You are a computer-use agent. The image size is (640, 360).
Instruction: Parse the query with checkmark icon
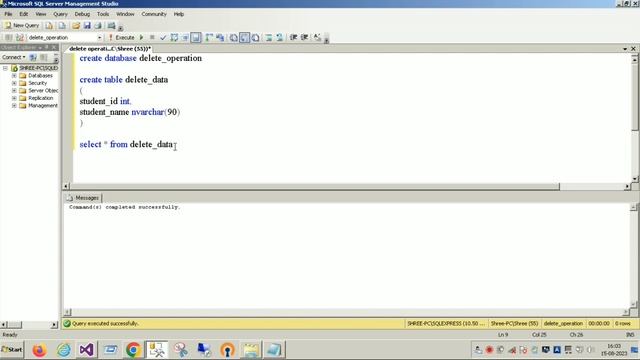coord(163,38)
